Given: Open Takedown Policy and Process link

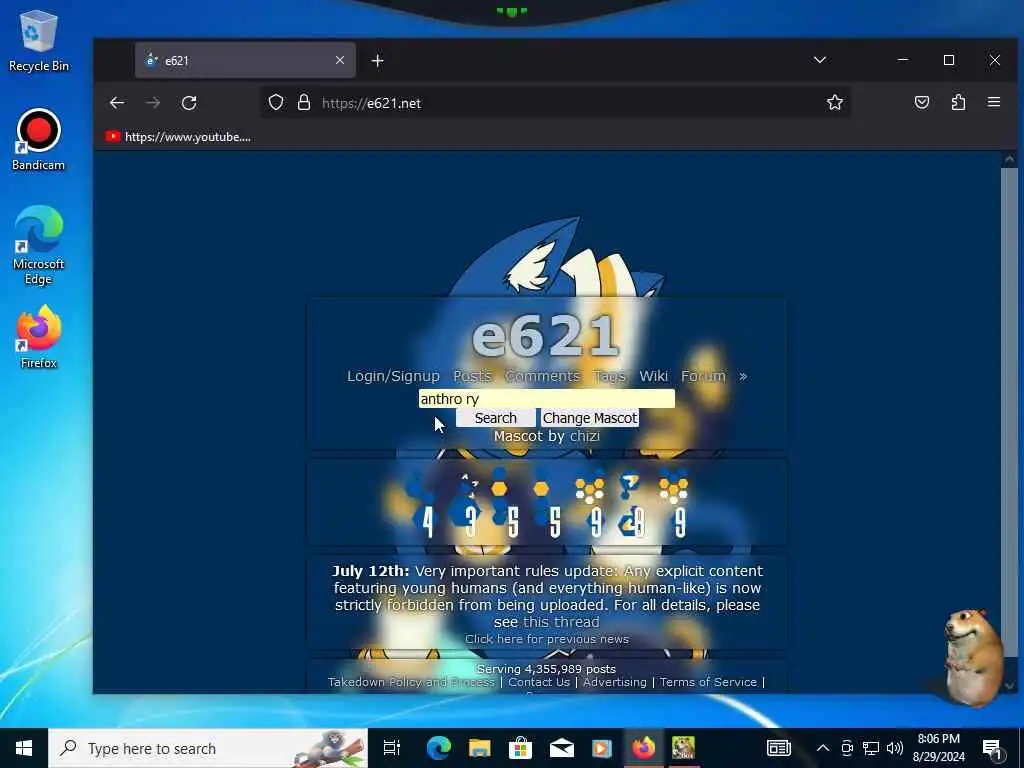Looking at the screenshot, I should click(411, 682).
